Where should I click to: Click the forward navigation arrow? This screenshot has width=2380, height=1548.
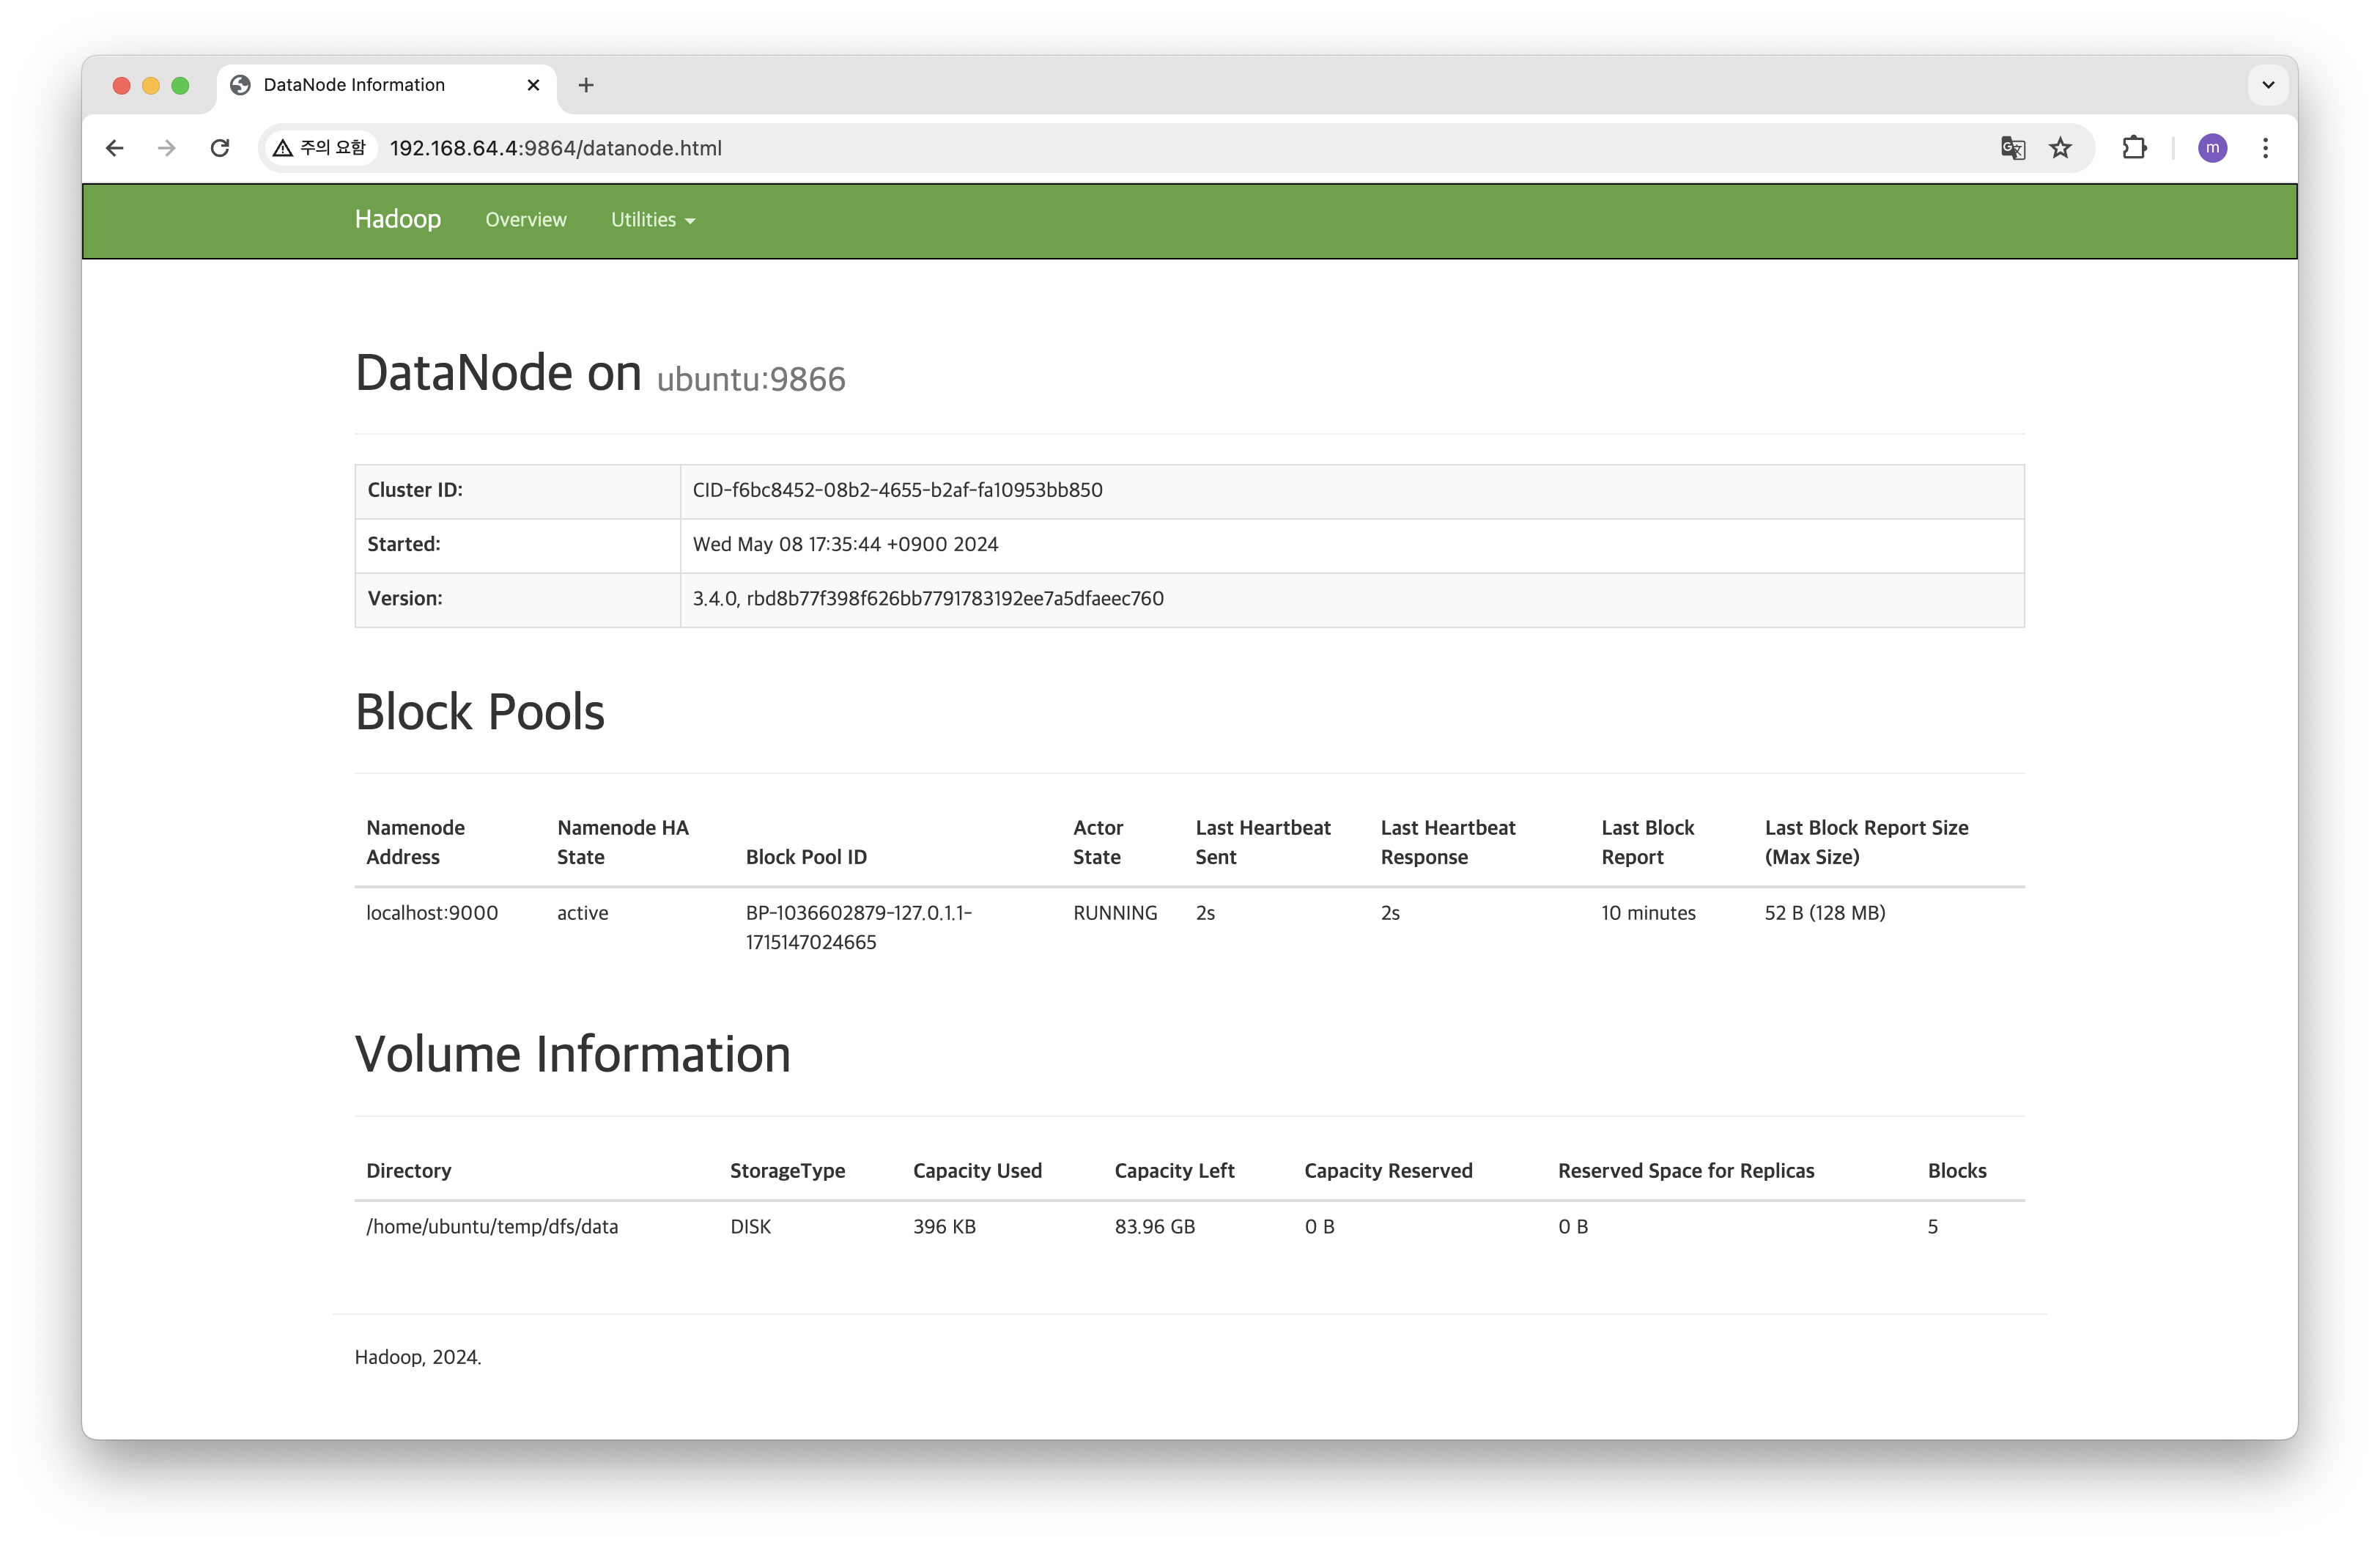tap(167, 148)
